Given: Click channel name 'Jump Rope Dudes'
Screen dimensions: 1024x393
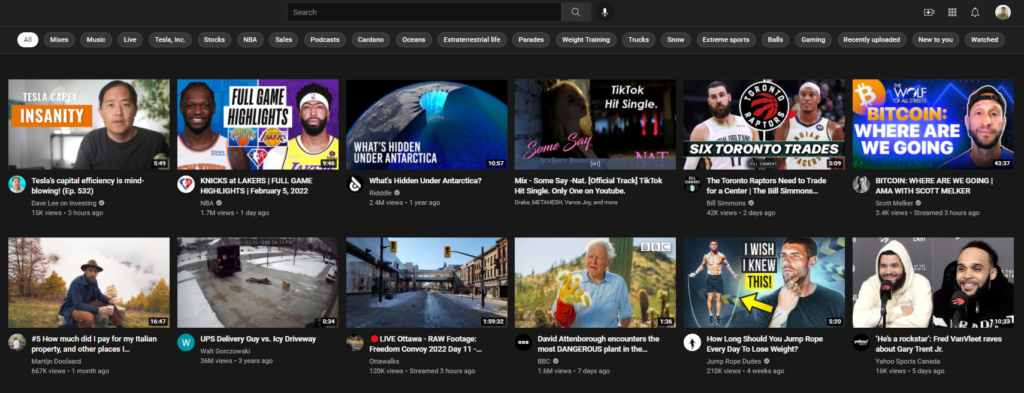Looking at the screenshot, I should 735,361.
